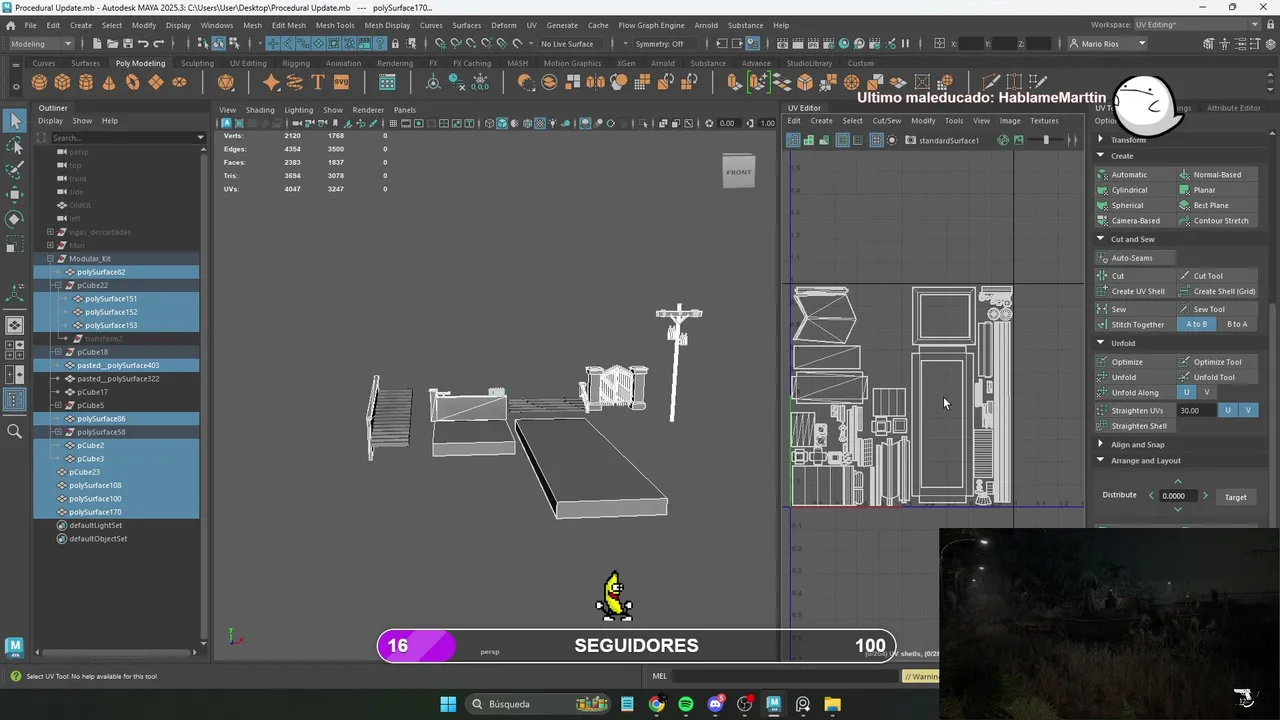This screenshot has height=720, width=1280.
Task: Expand the Transform section in UV Toolkit
Action: [x=1101, y=140]
